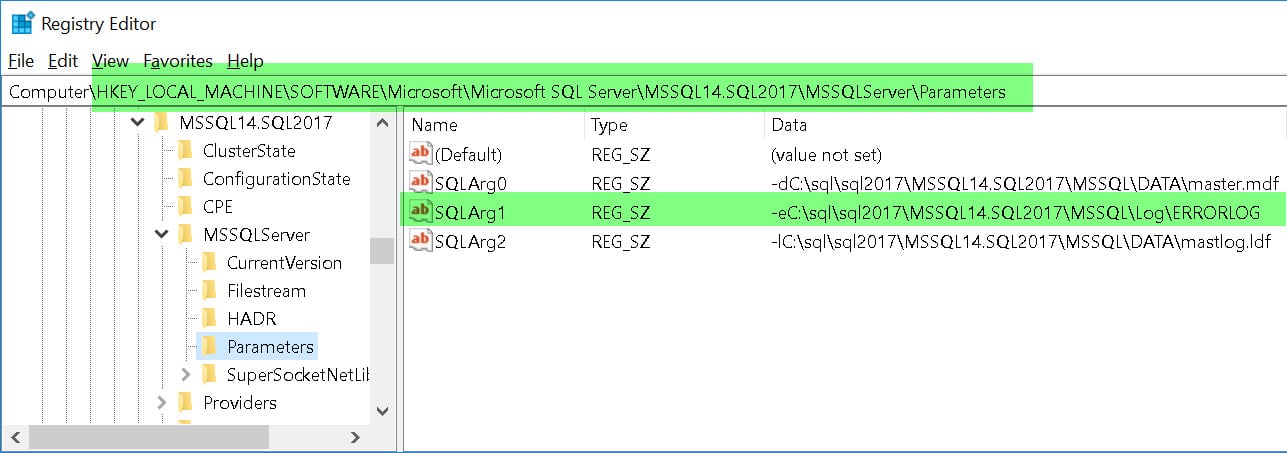
Task: Select the SQLArg1 string value icon
Action: coord(421,211)
